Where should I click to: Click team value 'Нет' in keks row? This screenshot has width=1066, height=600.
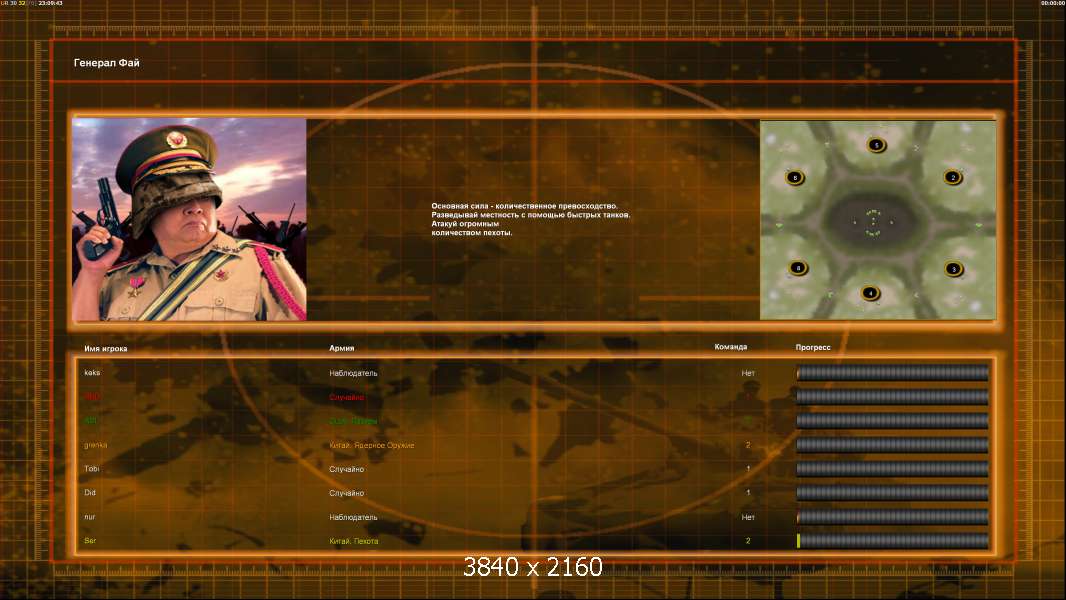748,373
